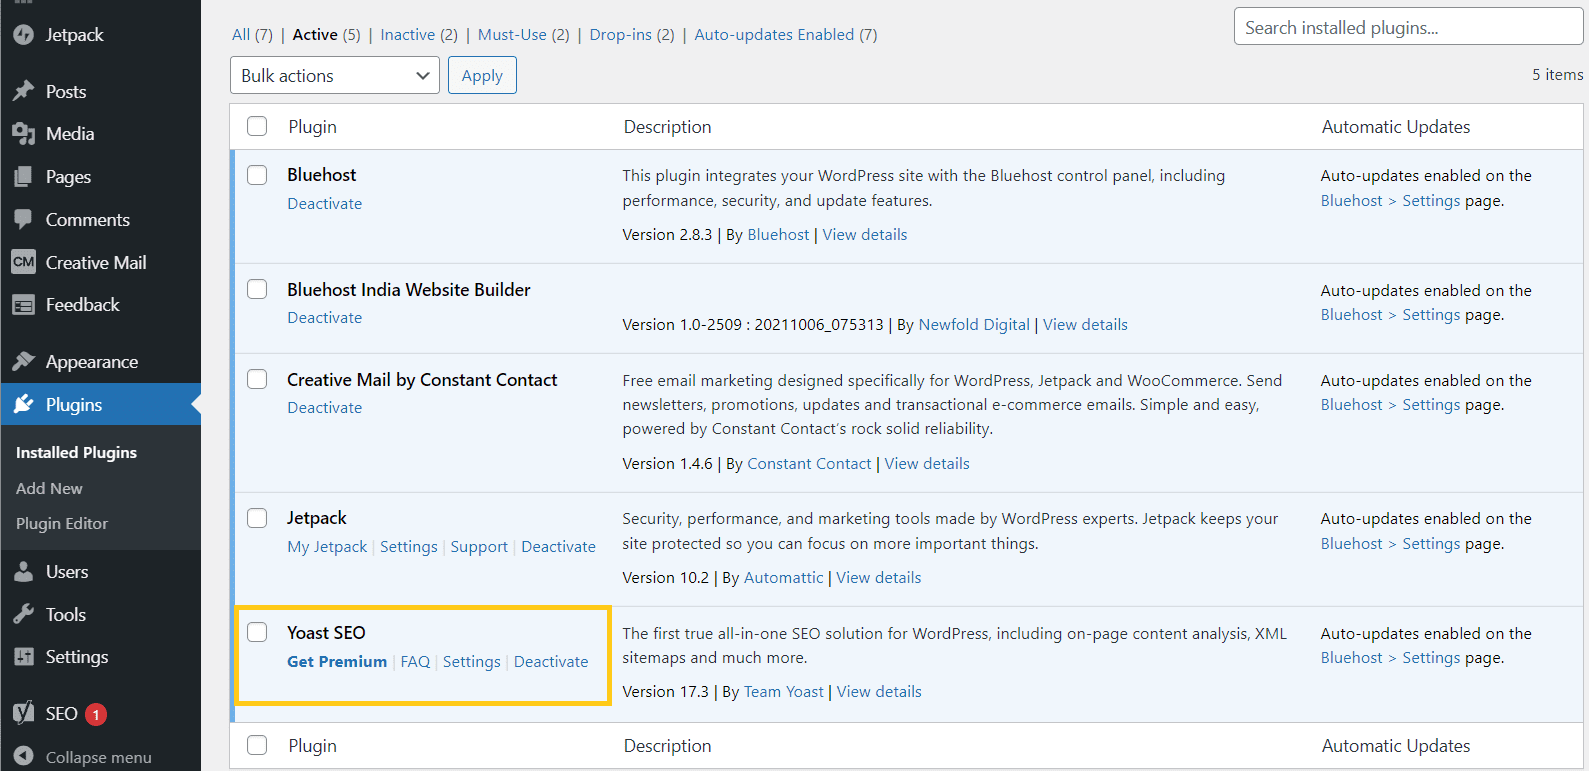1589x771 pixels.
Task: Show Active (5) plugins filter
Action: 326,34
